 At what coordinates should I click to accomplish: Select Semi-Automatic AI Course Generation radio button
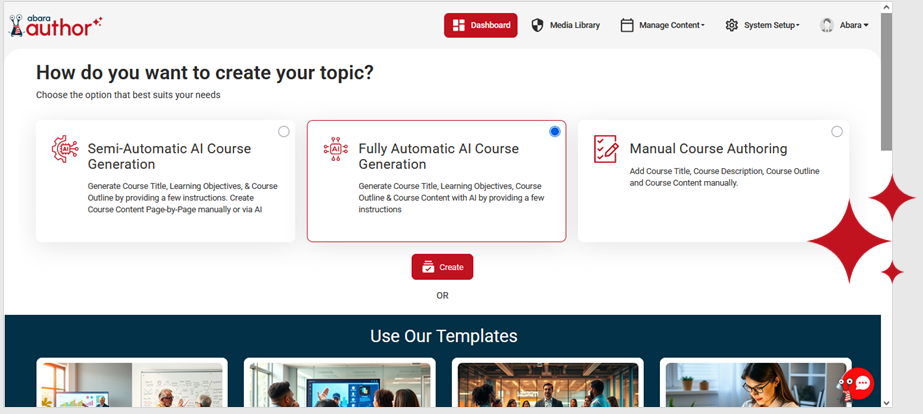click(x=284, y=132)
